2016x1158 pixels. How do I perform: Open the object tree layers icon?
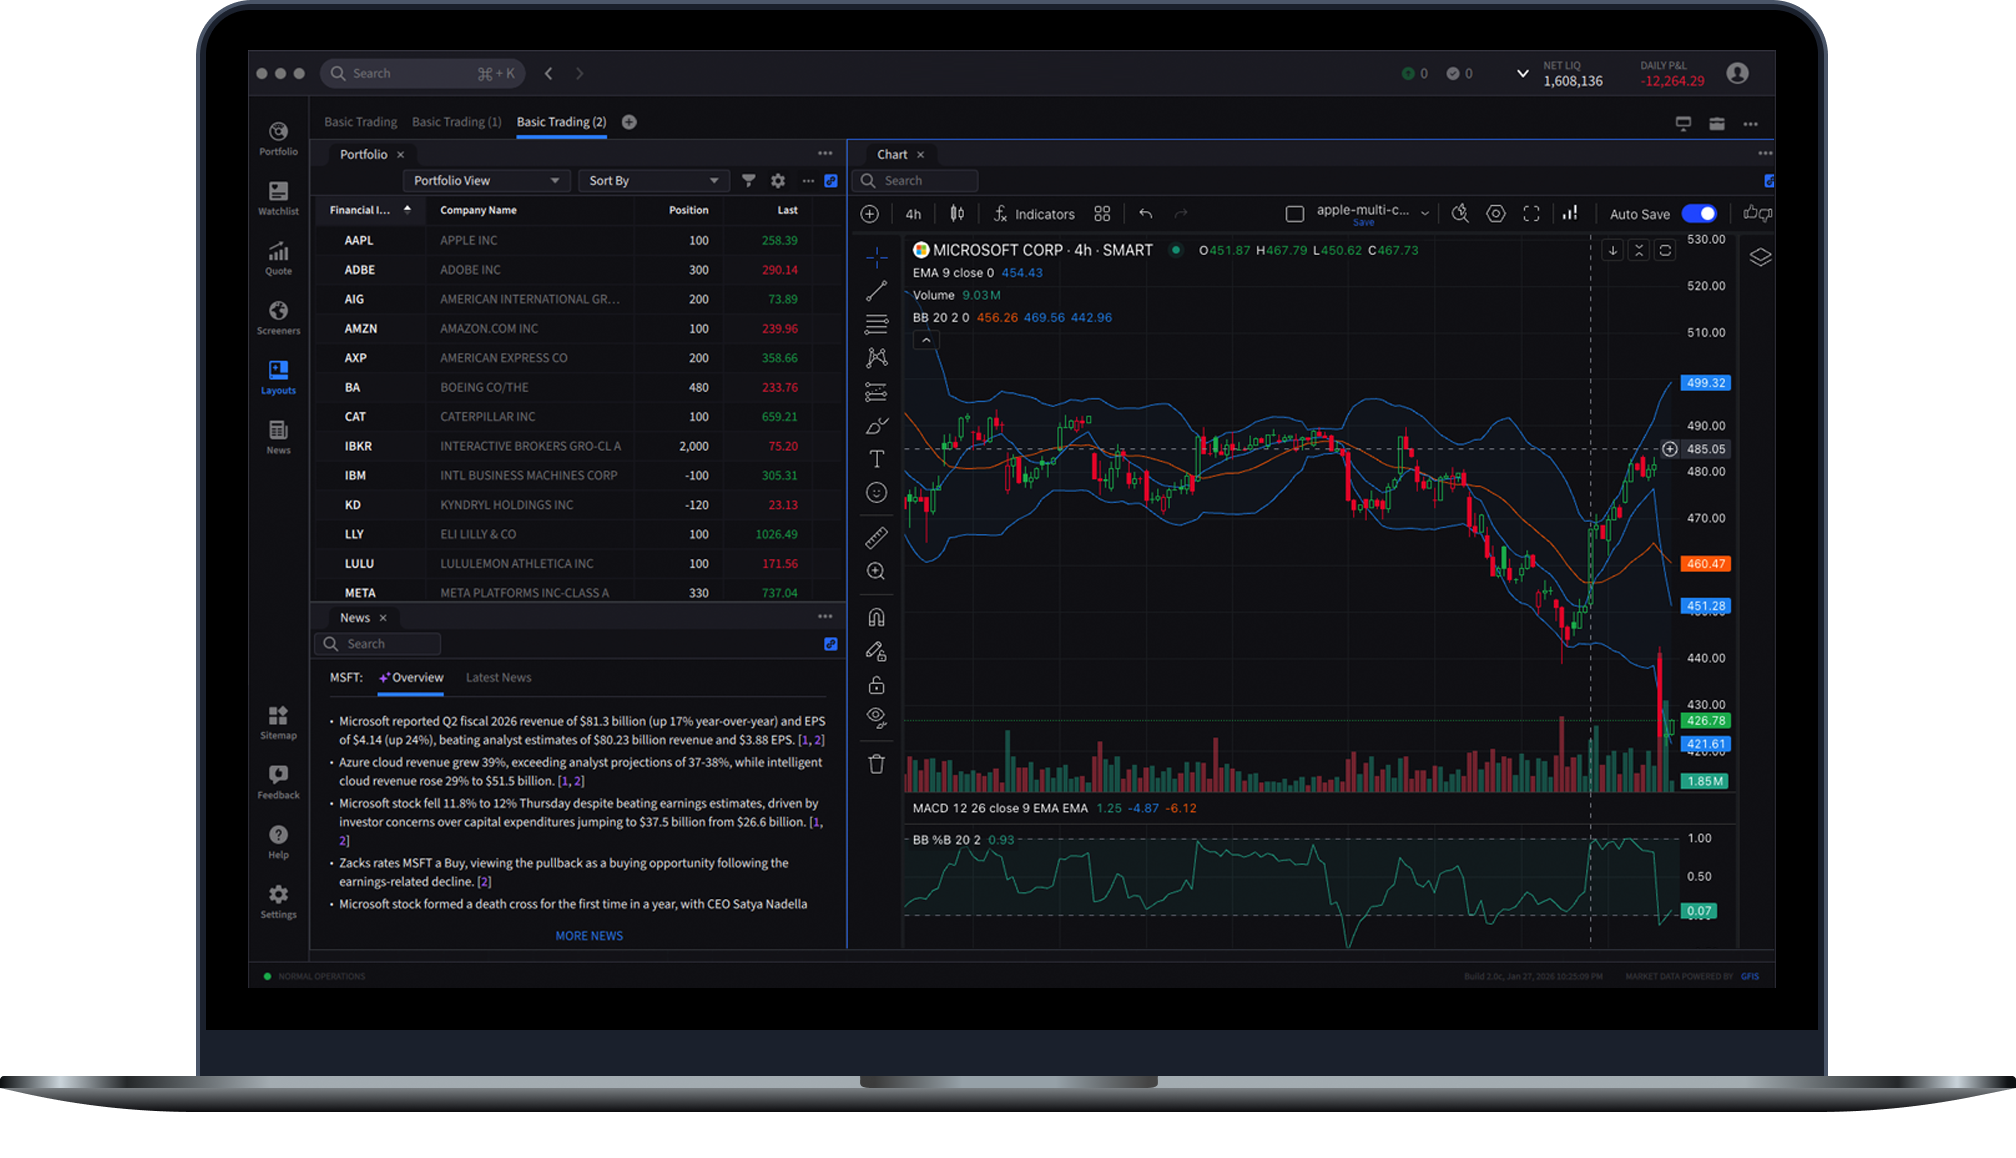1760,257
